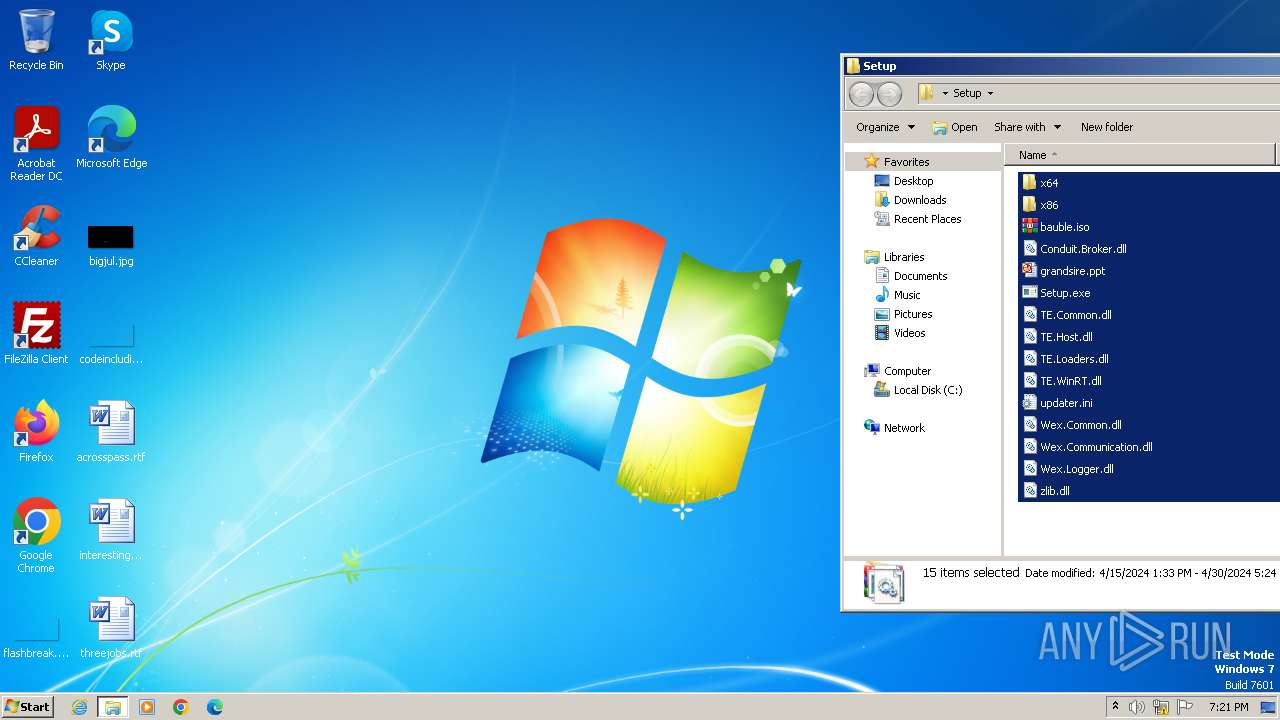Select the codeincludi... desktop file
This screenshot has width=1280, height=720.
tap(111, 343)
